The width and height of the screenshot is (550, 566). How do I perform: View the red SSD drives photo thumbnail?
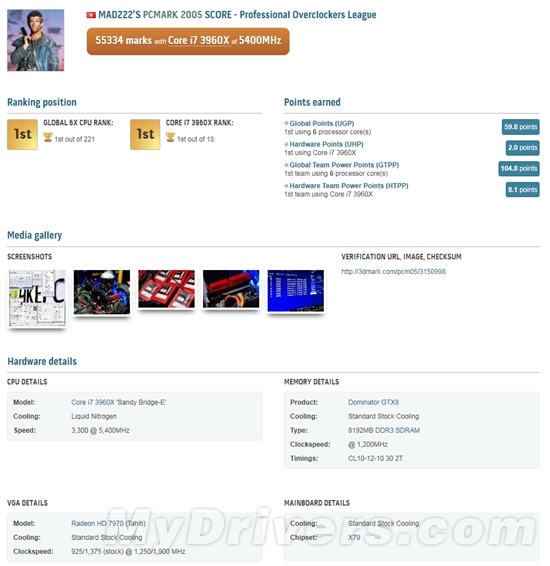click(166, 289)
